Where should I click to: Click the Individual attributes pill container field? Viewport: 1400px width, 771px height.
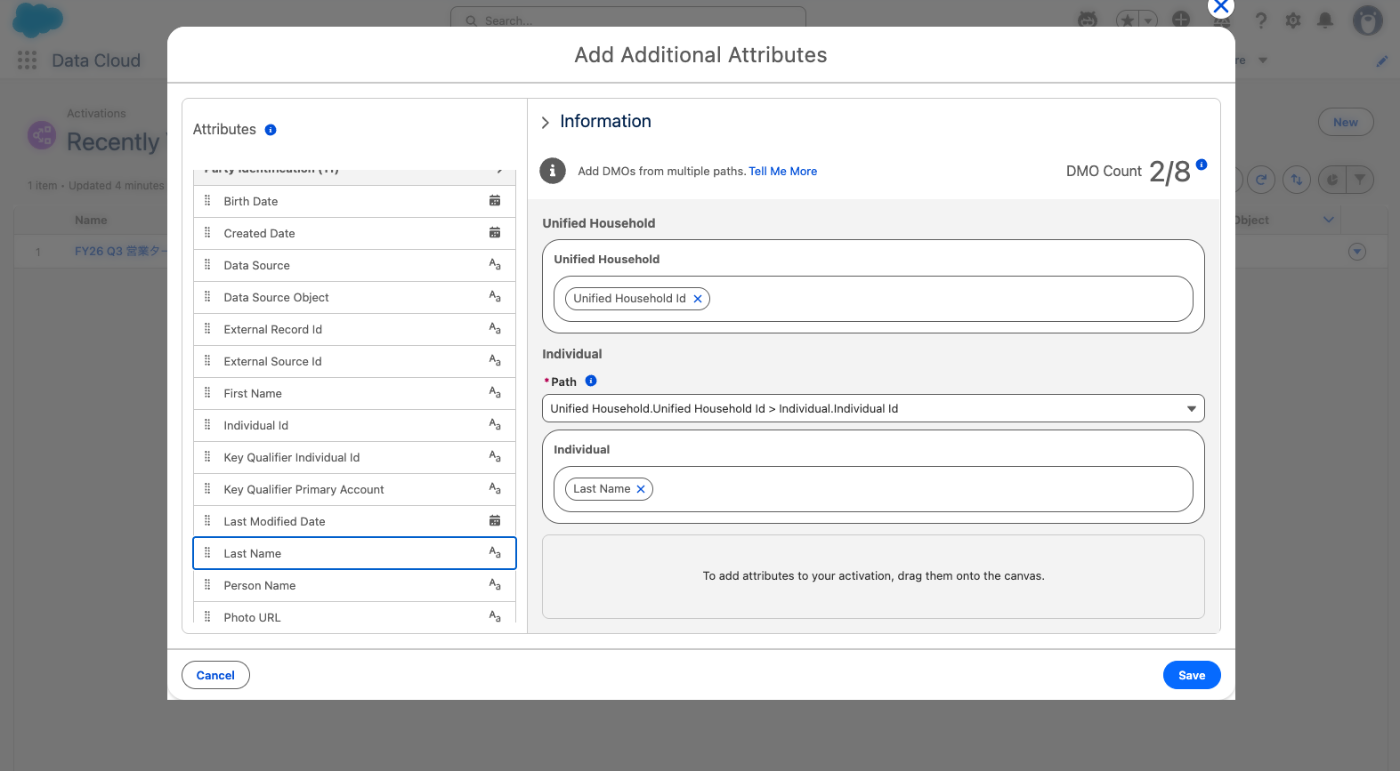click(x=920, y=489)
